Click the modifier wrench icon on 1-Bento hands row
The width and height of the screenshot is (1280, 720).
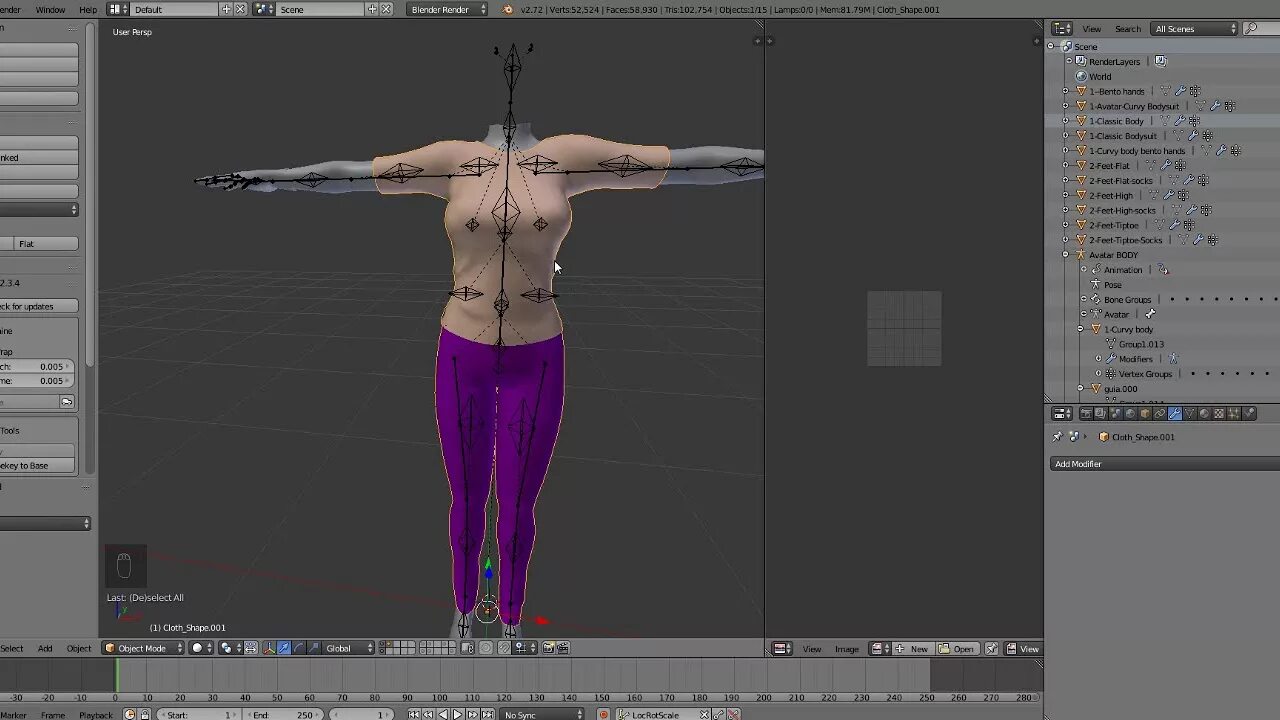[x=1180, y=91]
